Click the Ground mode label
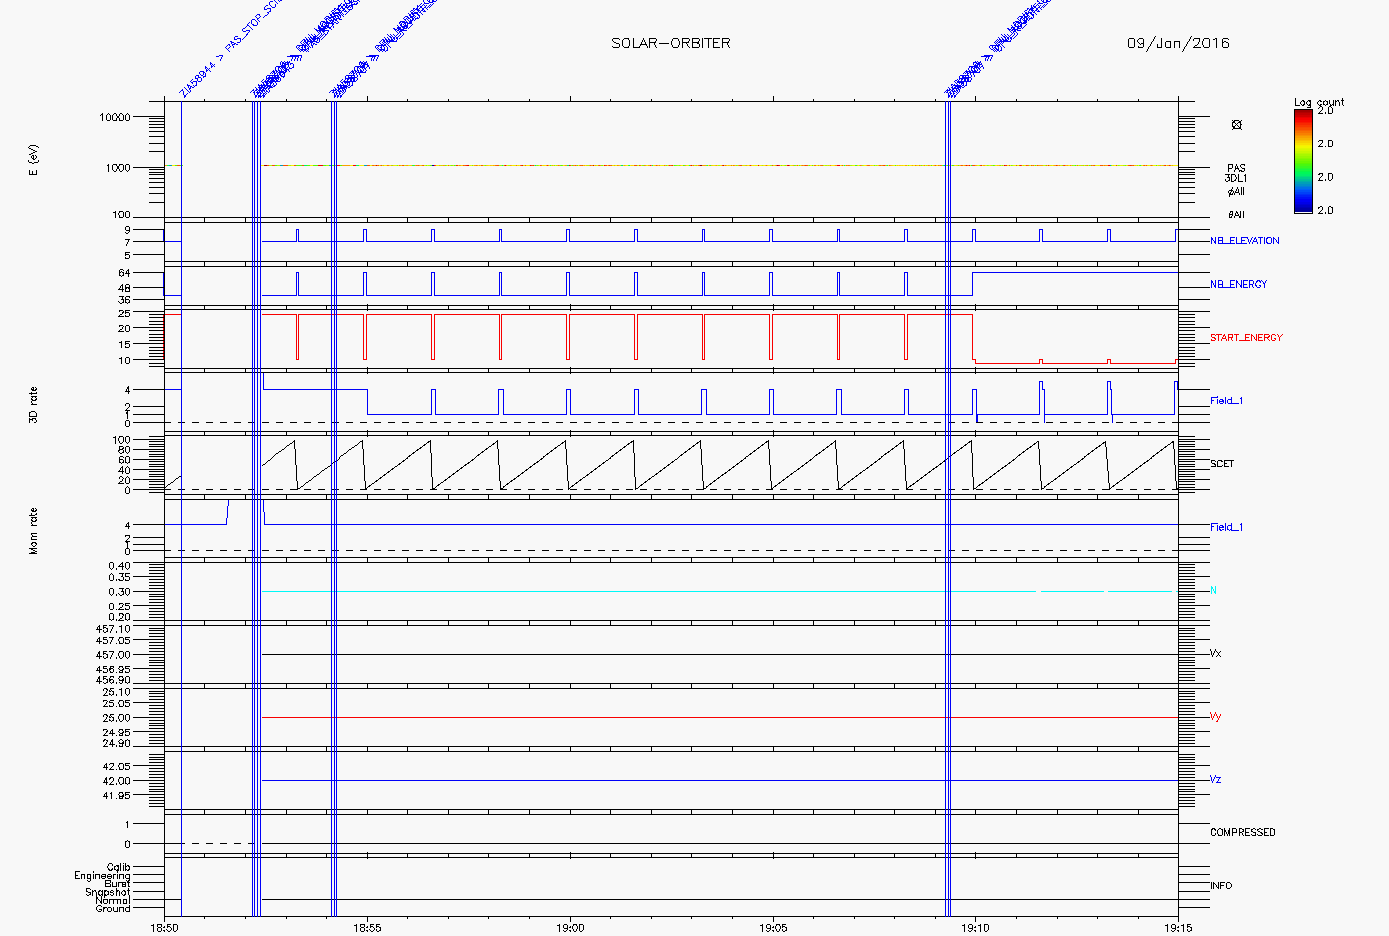Screen dimensions: 1389x936 [x=113, y=909]
